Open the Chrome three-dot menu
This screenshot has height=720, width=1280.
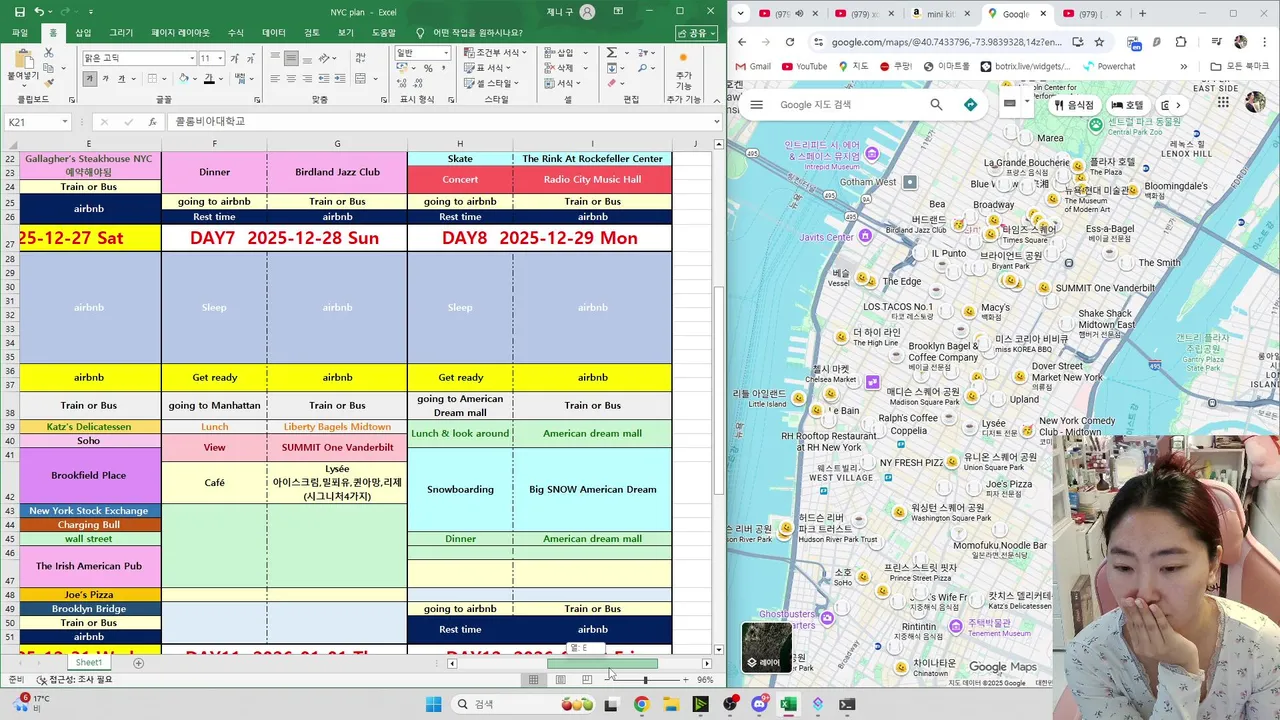(x=1266, y=42)
